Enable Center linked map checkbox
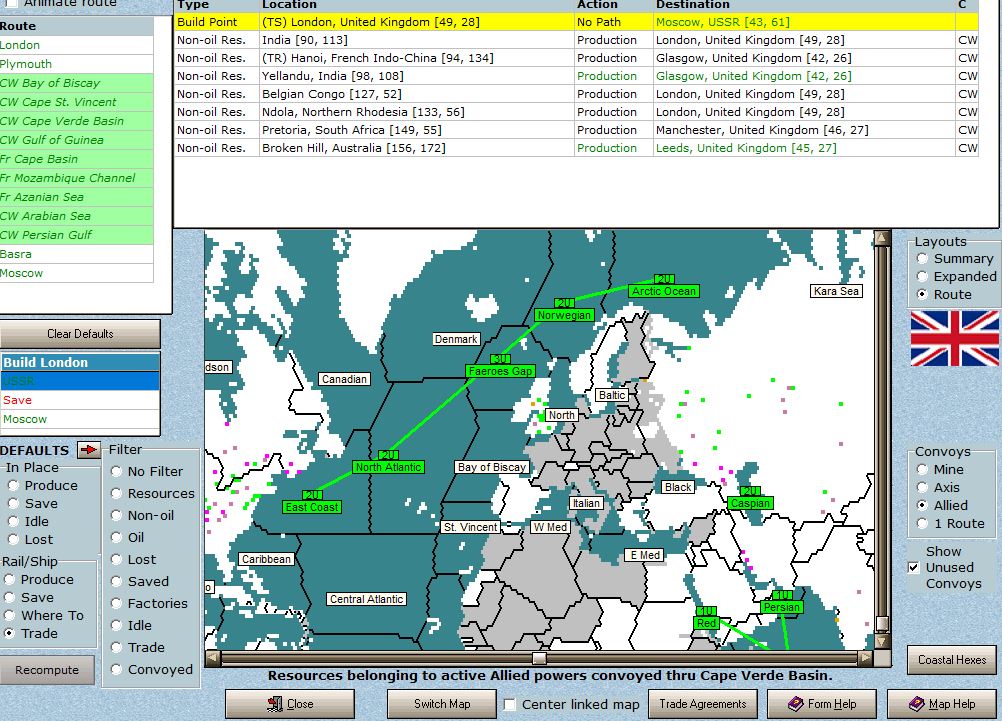This screenshot has height=721, width=1002. tap(509, 704)
